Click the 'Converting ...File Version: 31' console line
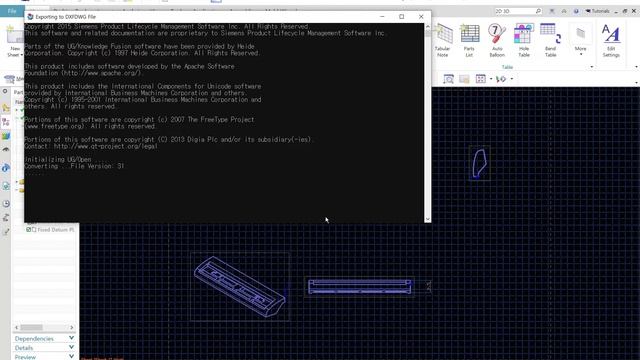The width and height of the screenshot is (640, 360). point(74,166)
